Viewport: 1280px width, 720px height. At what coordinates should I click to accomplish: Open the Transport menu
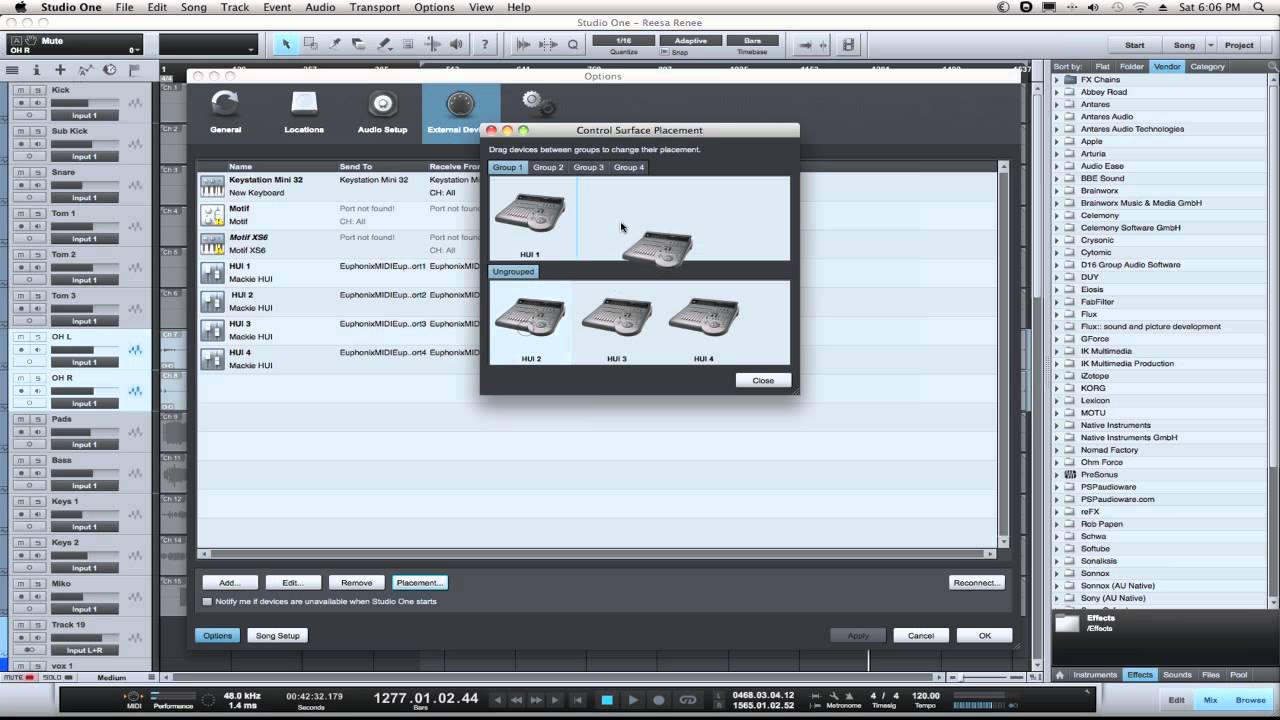pos(375,7)
